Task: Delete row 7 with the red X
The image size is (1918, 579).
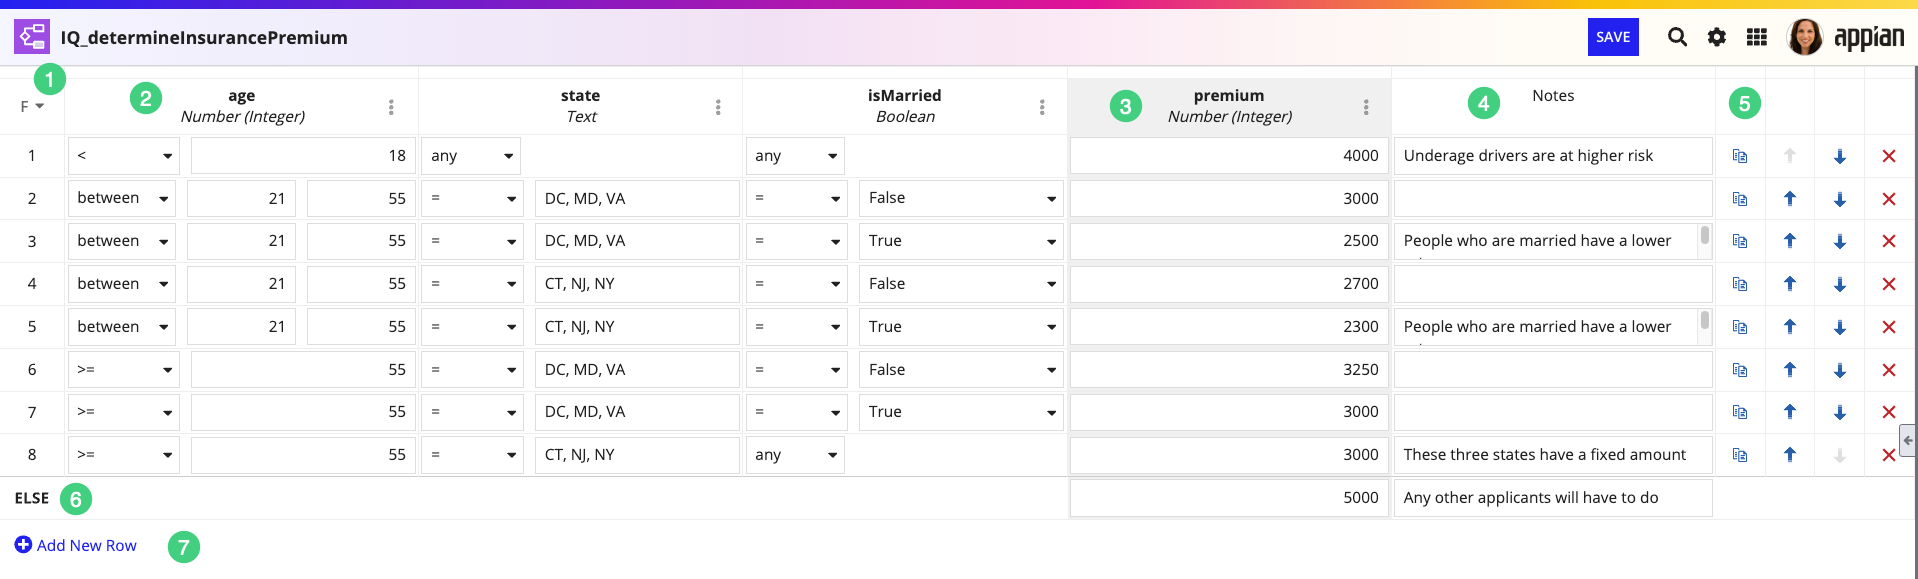Action: (x=1889, y=412)
